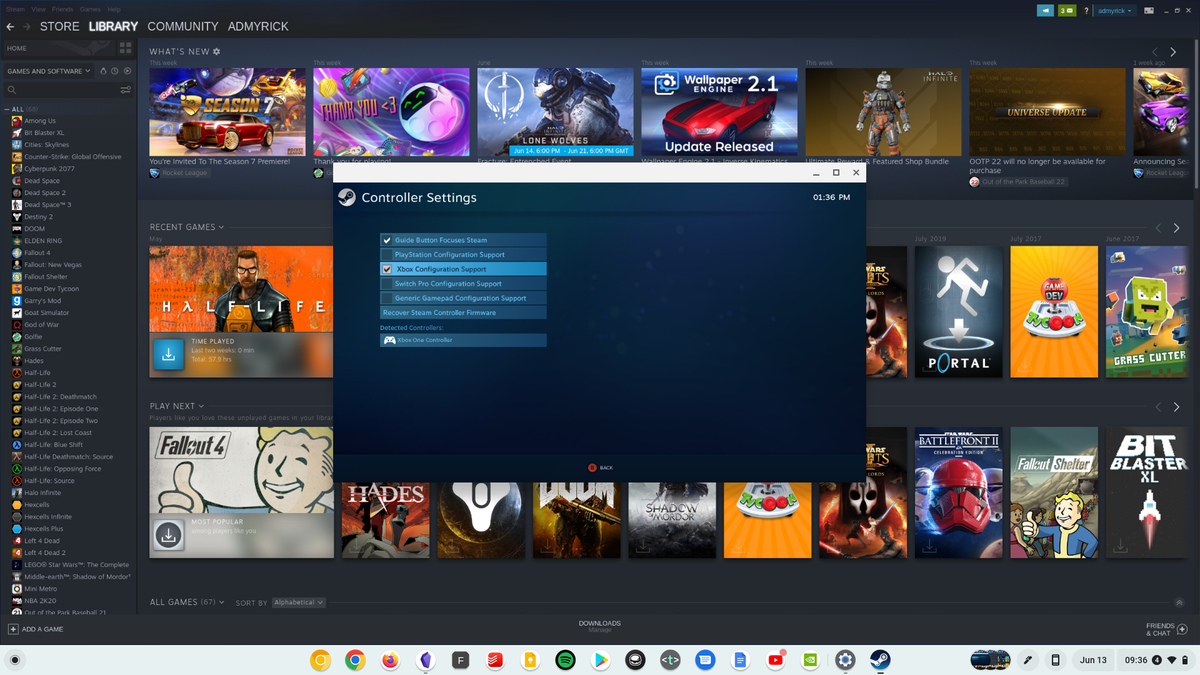1200x675 pixels.
Task: Open Steam from the taskbar dock
Action: click(879, 660)
